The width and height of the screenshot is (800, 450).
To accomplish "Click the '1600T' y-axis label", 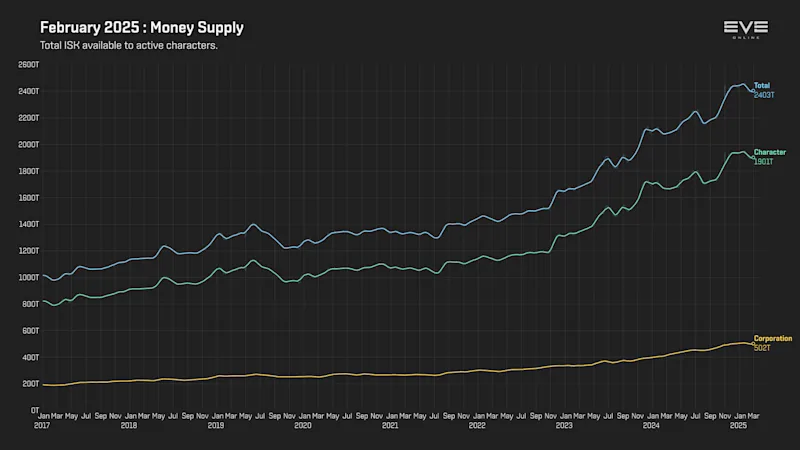I will pyautogui.click(x=29, y=197).
